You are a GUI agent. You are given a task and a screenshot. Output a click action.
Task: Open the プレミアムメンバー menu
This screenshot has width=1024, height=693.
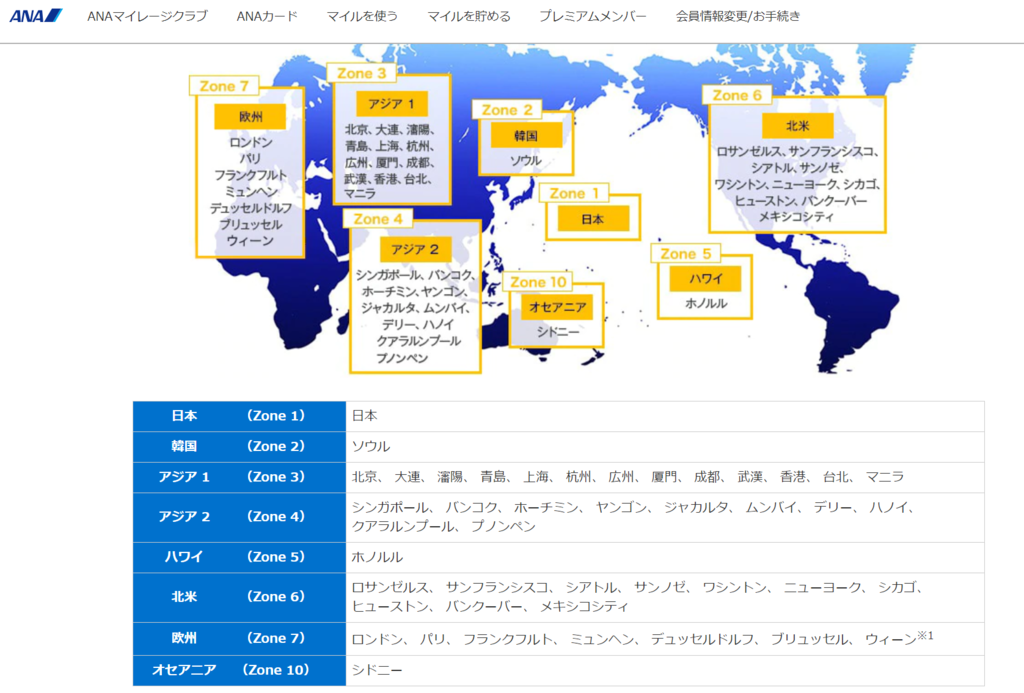click(x=593, y=16)
